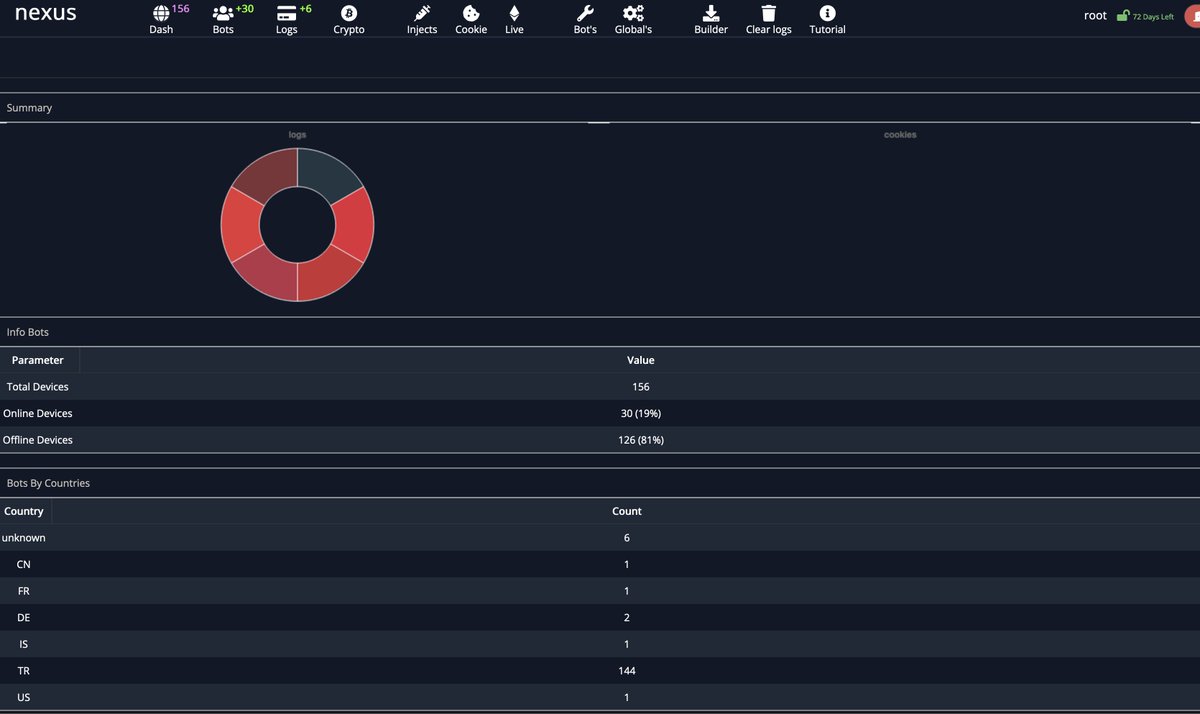Click the +30 badge next to Bots
This screenshot has height=714, width=1200.
click(244, 8)
